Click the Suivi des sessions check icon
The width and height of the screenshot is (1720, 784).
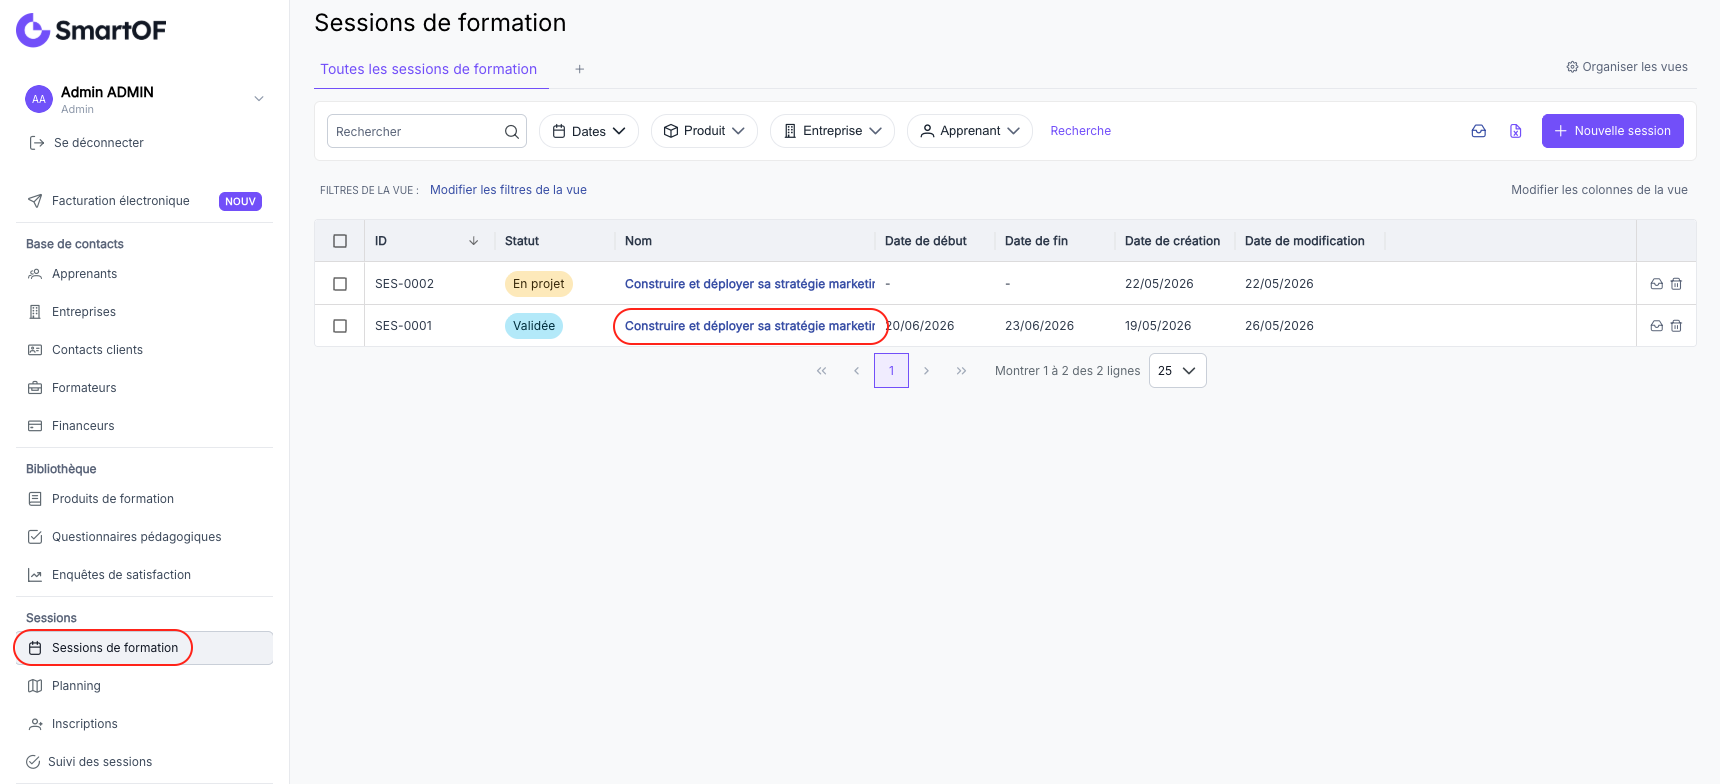tap(33, 762)
